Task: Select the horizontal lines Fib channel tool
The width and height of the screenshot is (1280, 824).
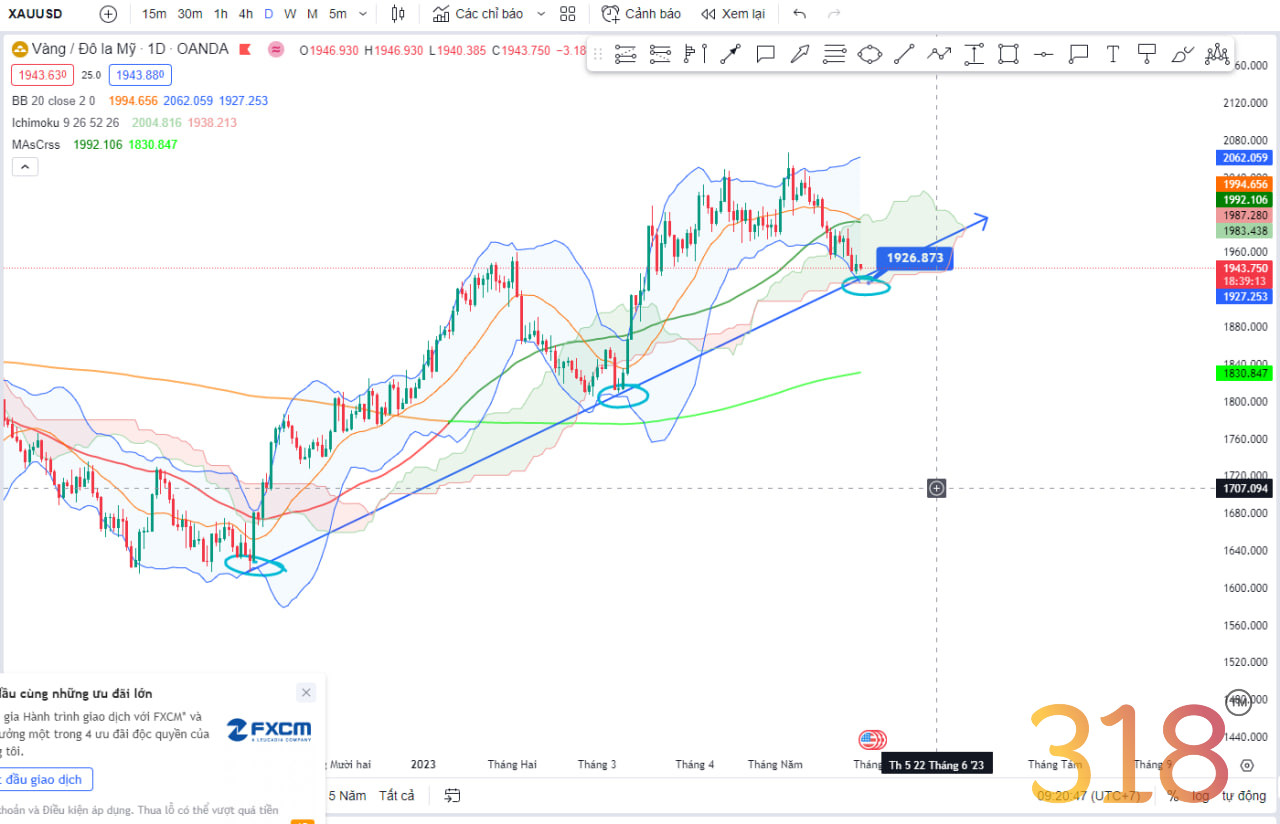Action: 835,54
